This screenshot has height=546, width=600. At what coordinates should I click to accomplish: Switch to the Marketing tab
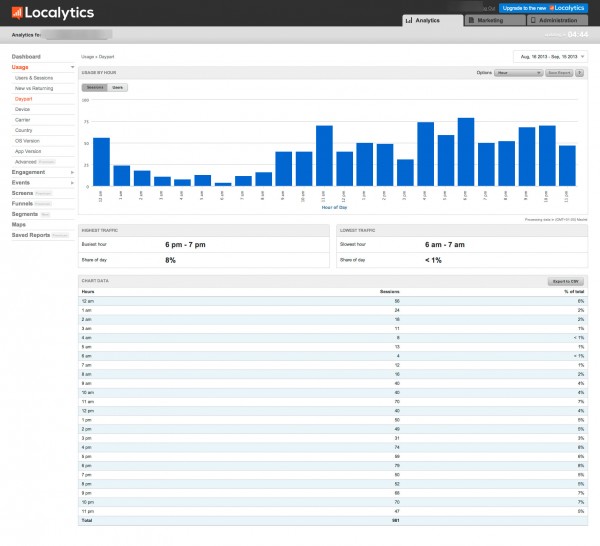[495, 20]
